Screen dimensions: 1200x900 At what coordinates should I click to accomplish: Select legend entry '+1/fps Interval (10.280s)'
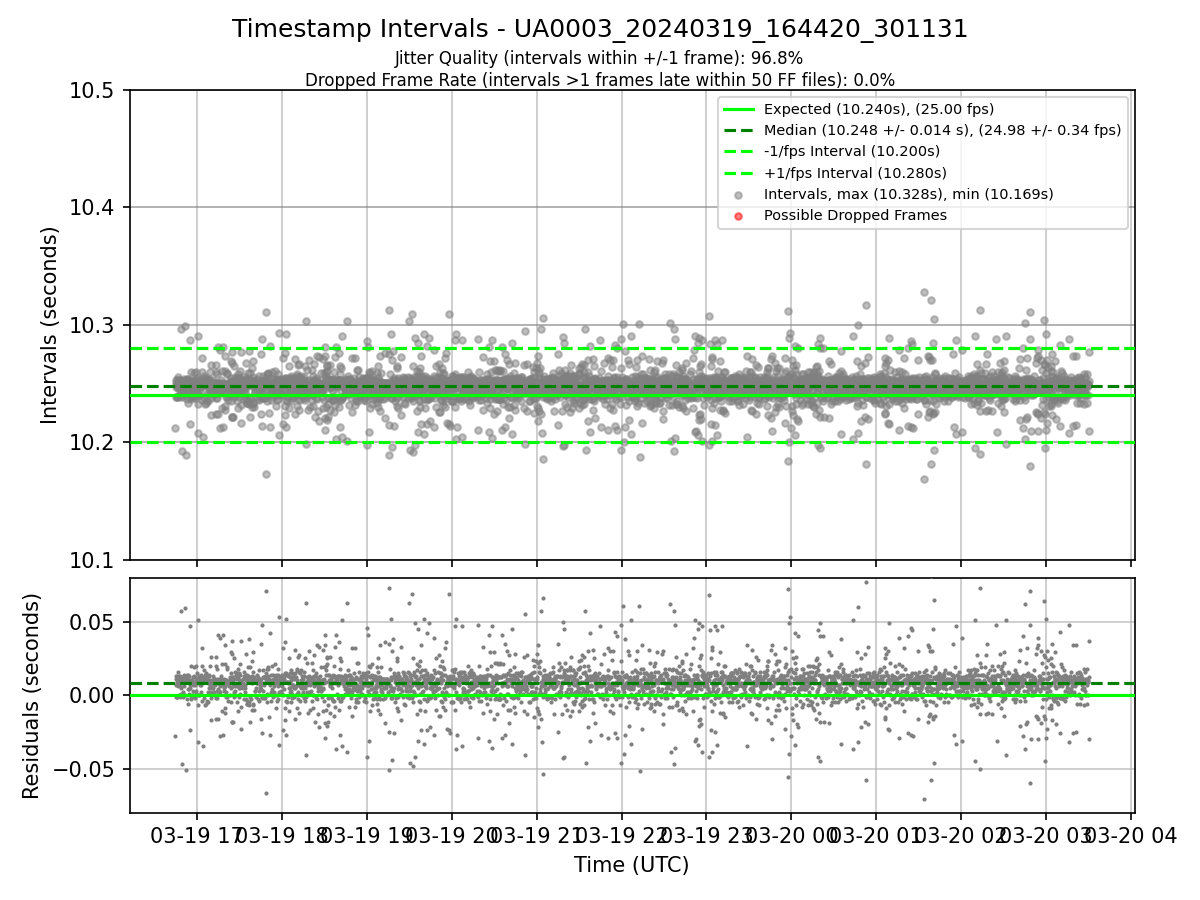coord(855,173)
